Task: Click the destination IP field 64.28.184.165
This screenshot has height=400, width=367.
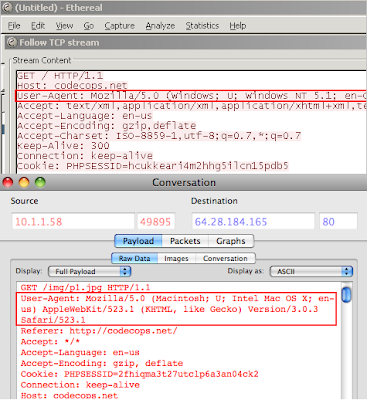Action: click(253, 222)
